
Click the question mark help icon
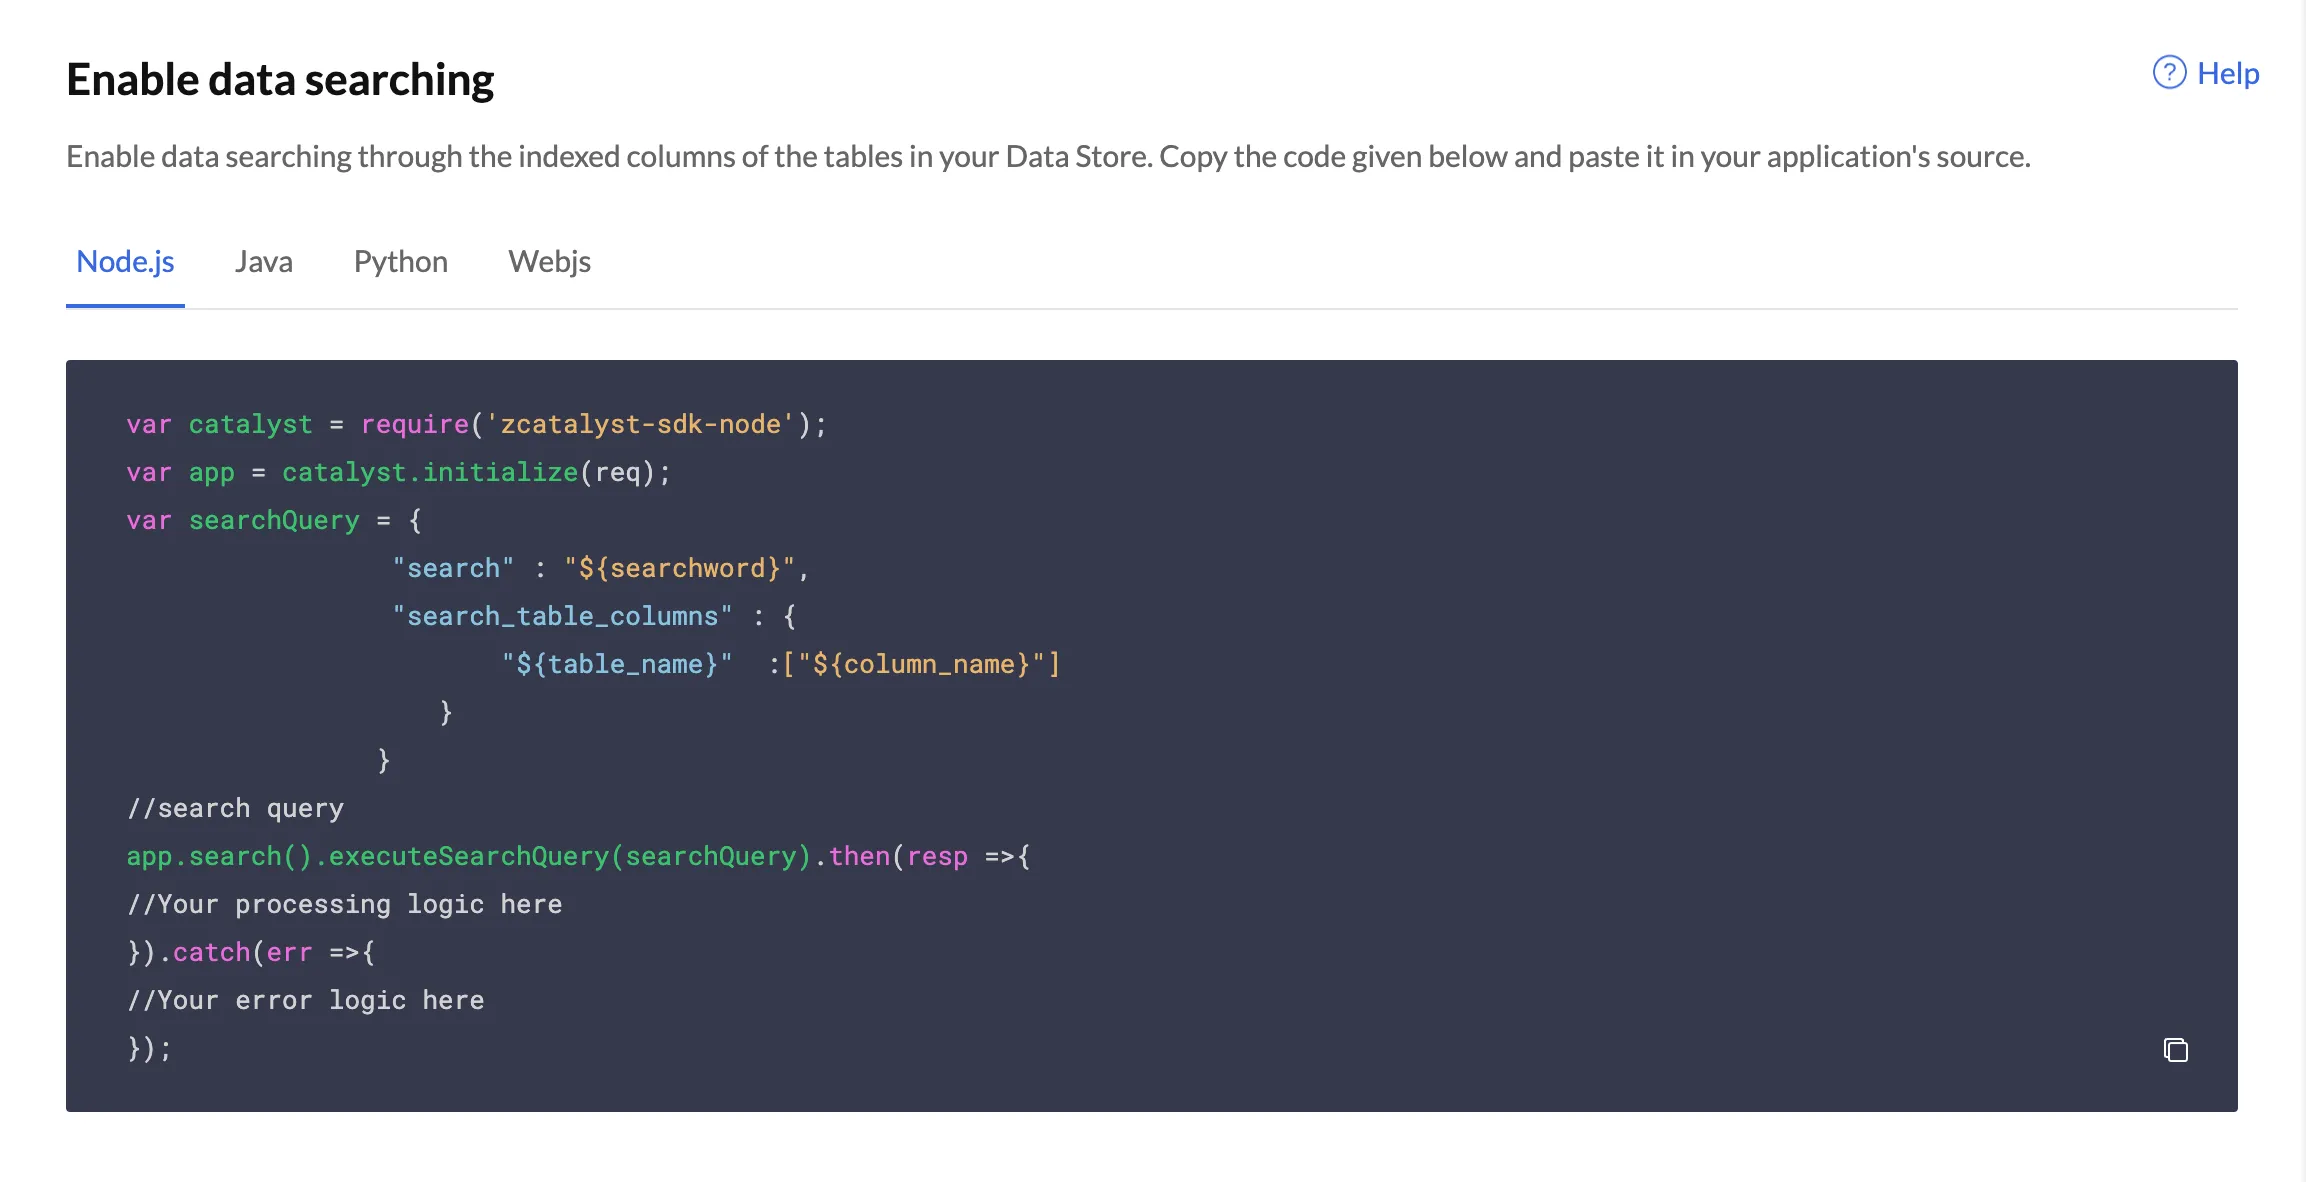click(x=2169, y=72)
